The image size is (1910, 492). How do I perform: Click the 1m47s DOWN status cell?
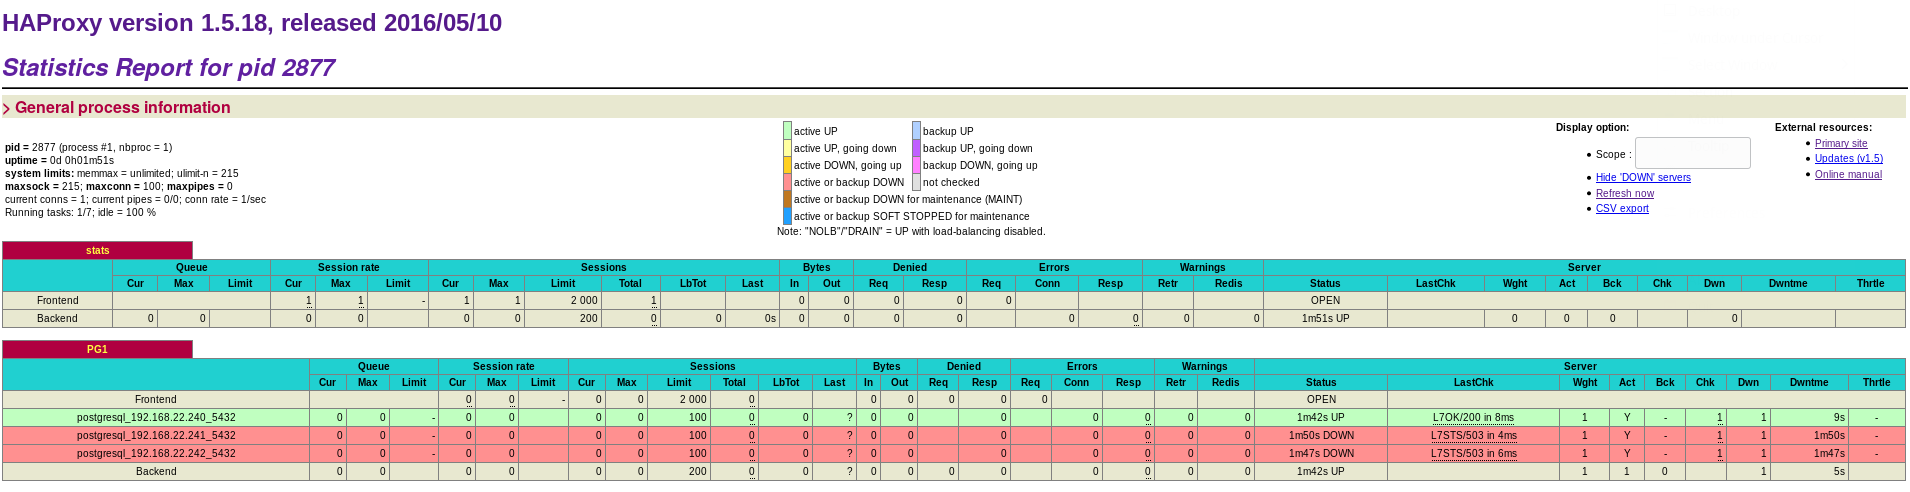1320,454
